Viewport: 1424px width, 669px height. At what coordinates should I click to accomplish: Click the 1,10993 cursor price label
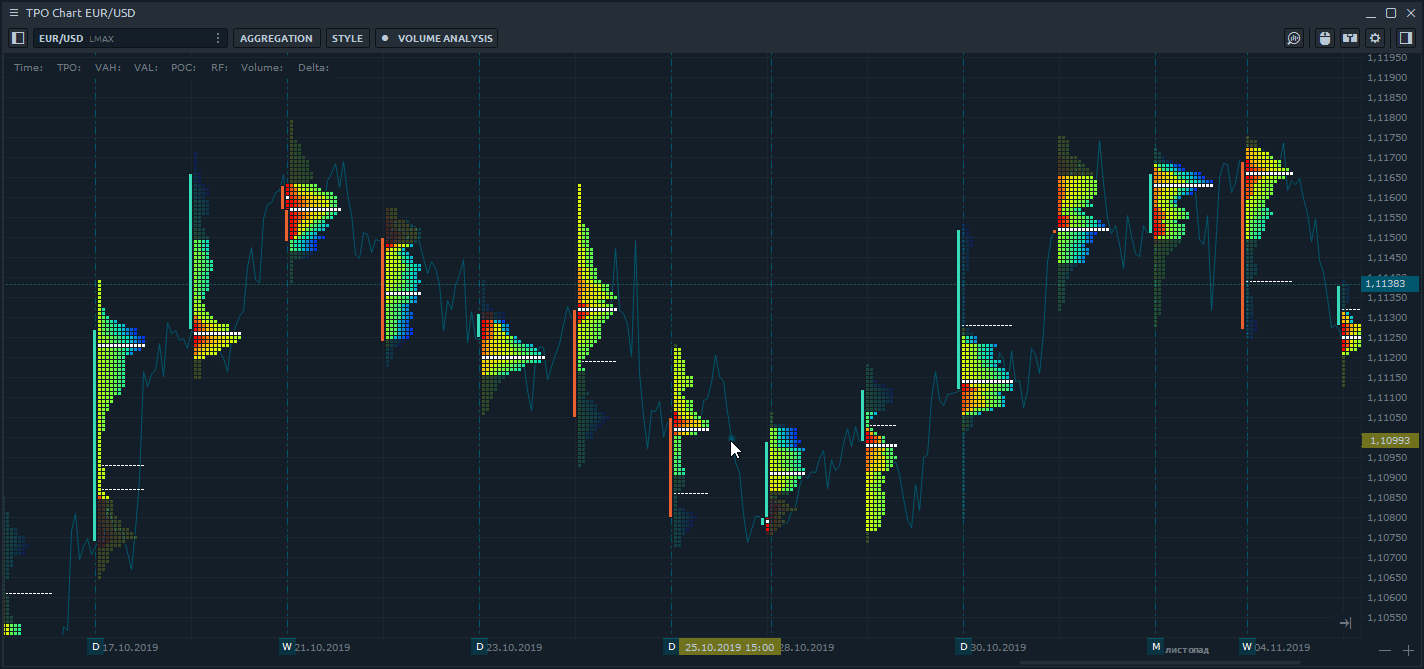(x=1389, y=440)
